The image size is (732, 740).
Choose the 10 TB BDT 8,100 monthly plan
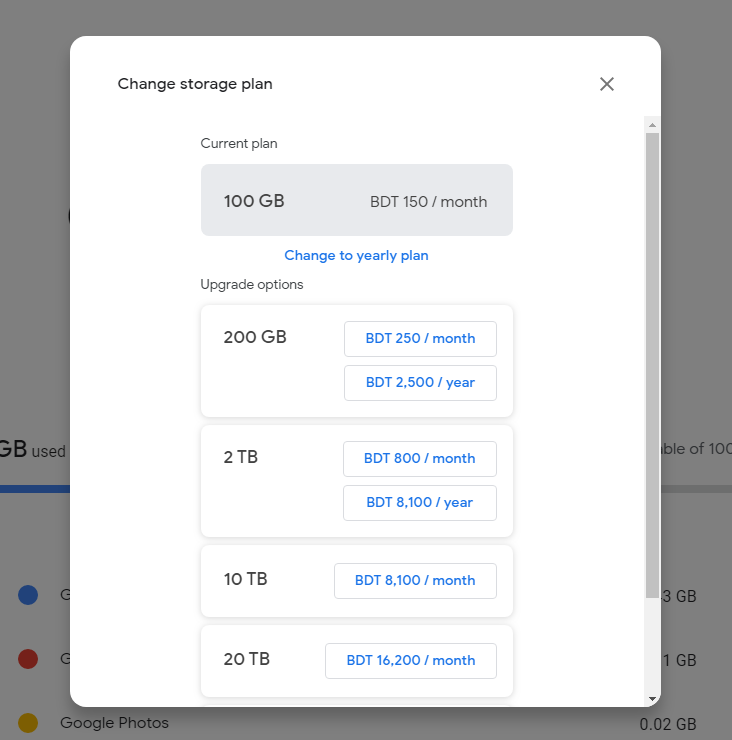click(x=415, y=580)
